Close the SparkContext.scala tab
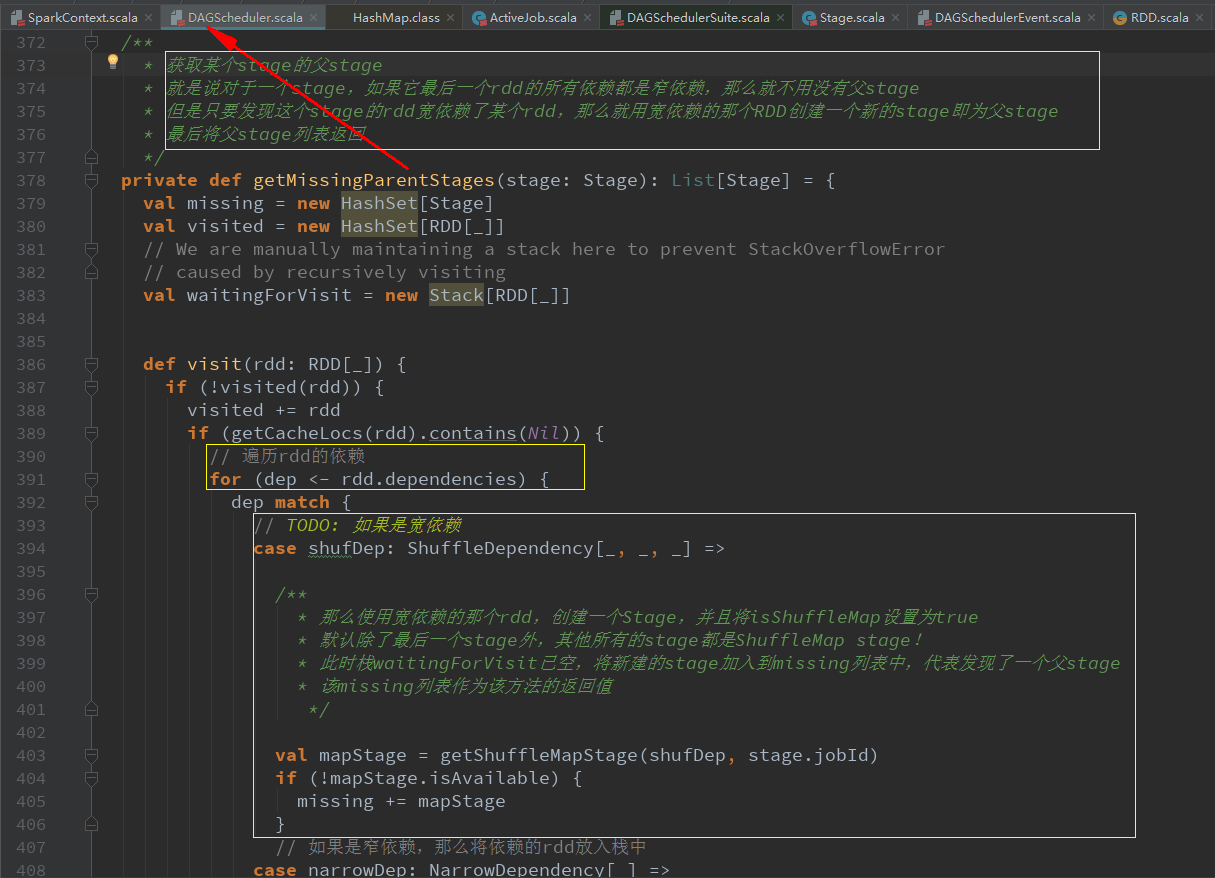The height and width of the screenshot is (878, 1215). [x=149, y=18]
